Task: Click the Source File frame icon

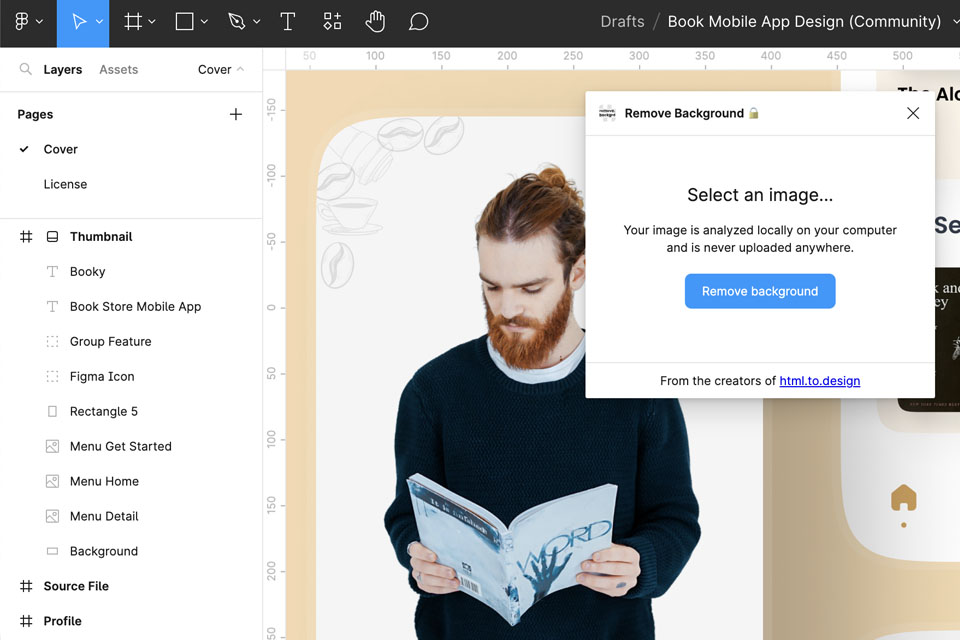Action: (x=26, y=585)
